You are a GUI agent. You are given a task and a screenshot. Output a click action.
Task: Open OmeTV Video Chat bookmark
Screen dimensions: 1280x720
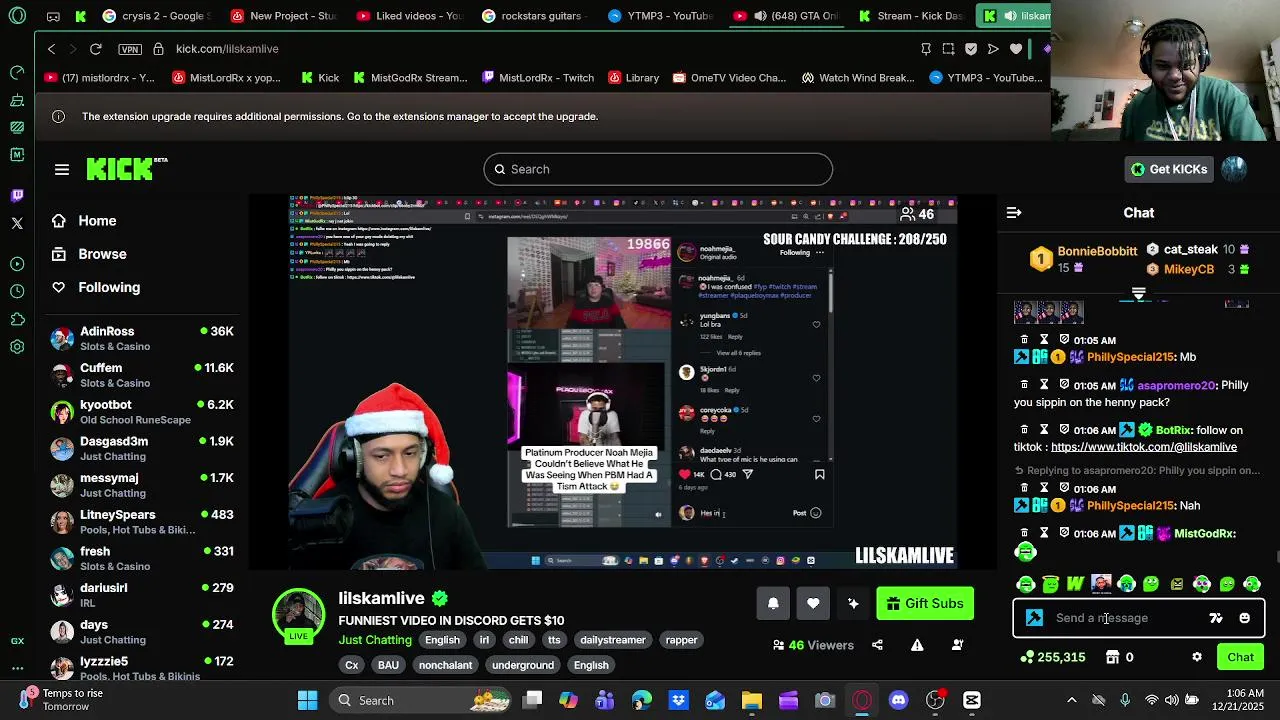pos(729,77)
